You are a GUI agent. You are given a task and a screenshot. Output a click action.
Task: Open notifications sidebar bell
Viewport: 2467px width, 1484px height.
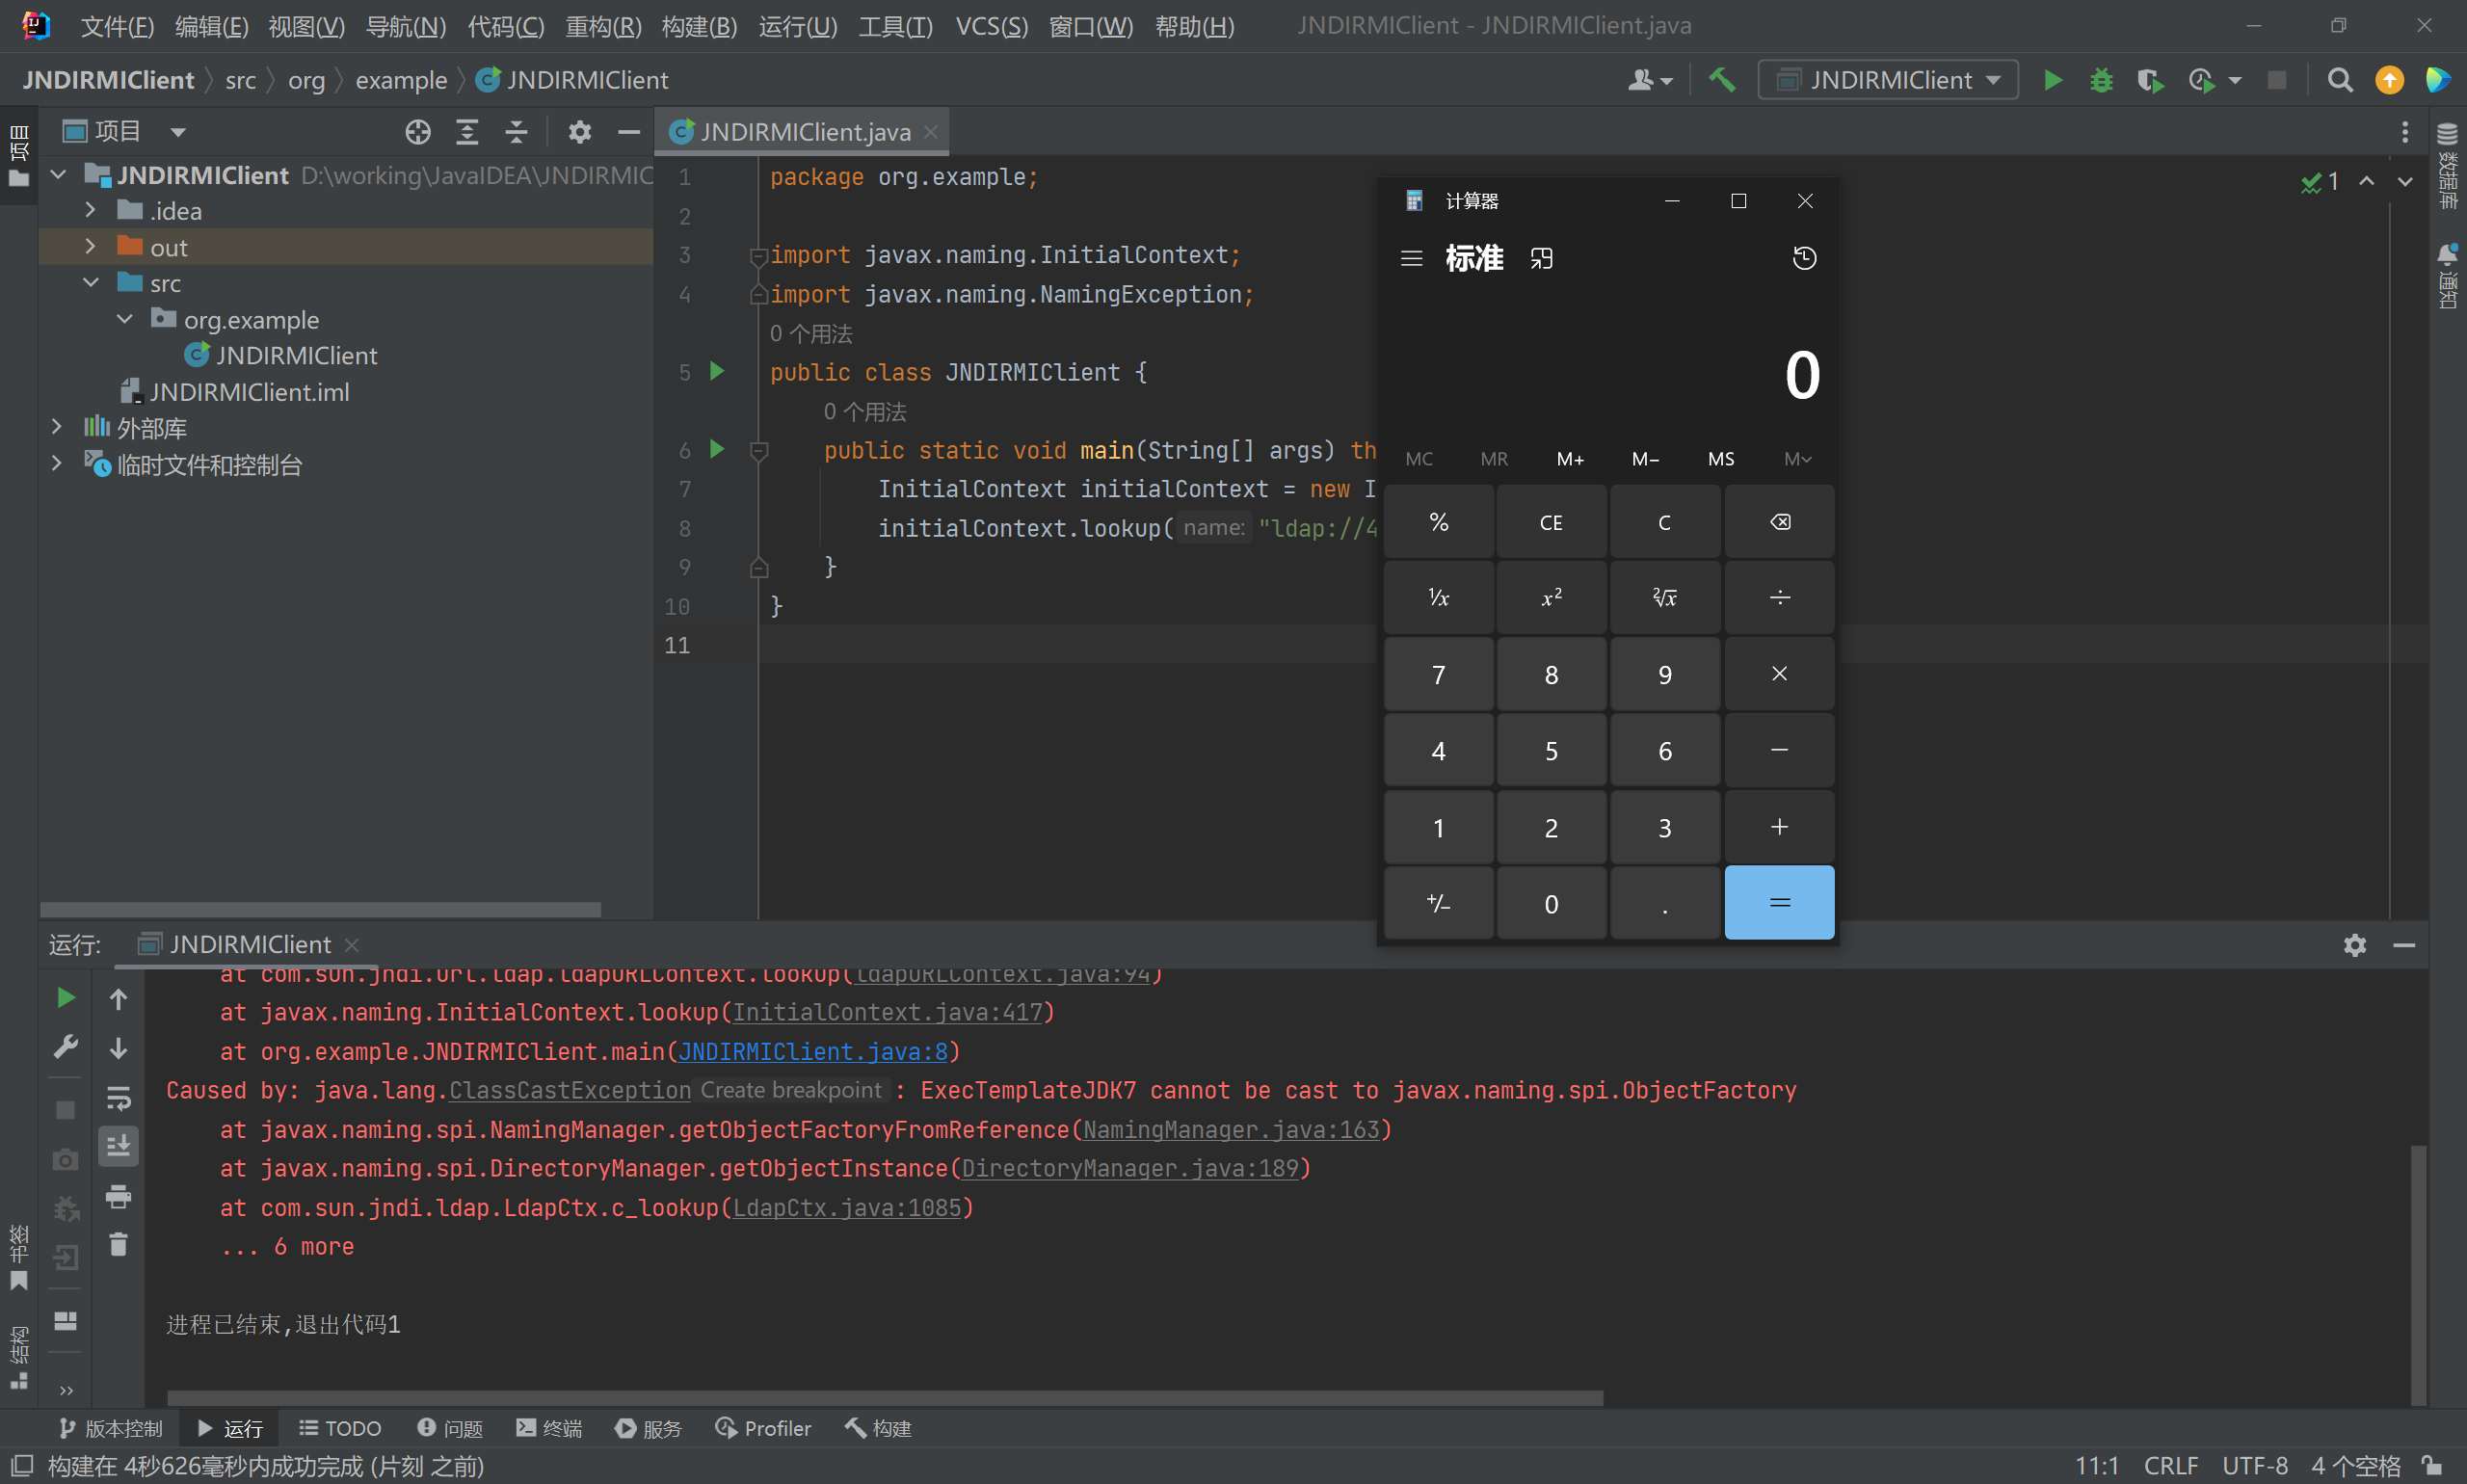click(2447, 276)
